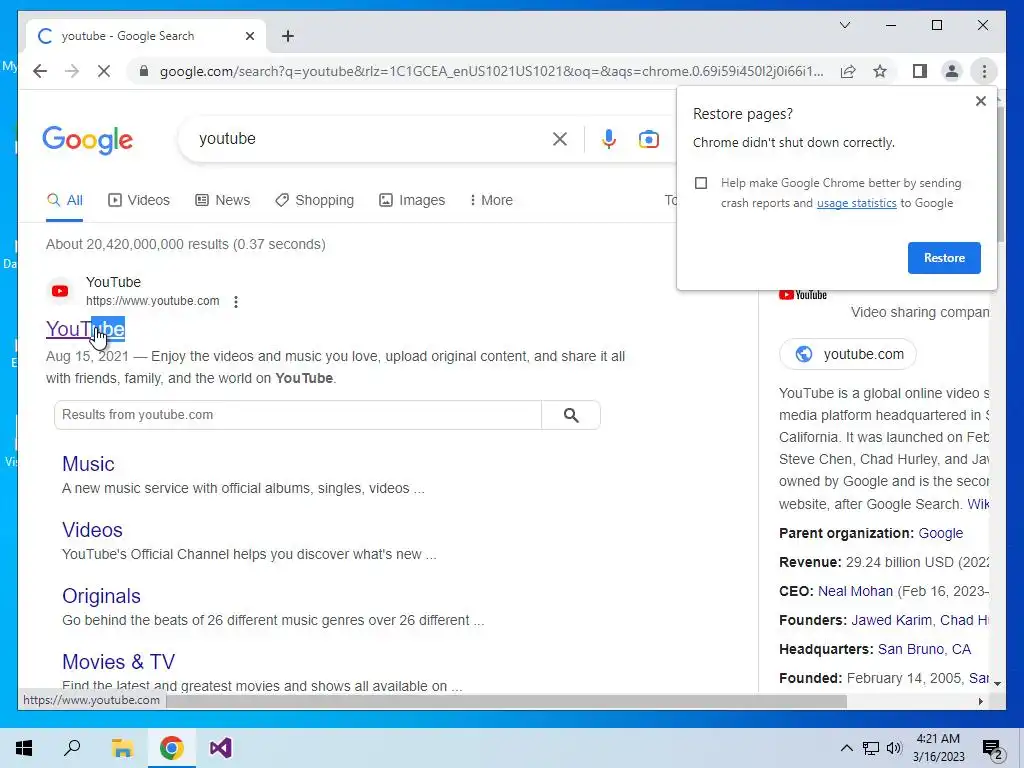Click the YouTube favicon beside the first result

pyautogui.click(x=60, y=291)
